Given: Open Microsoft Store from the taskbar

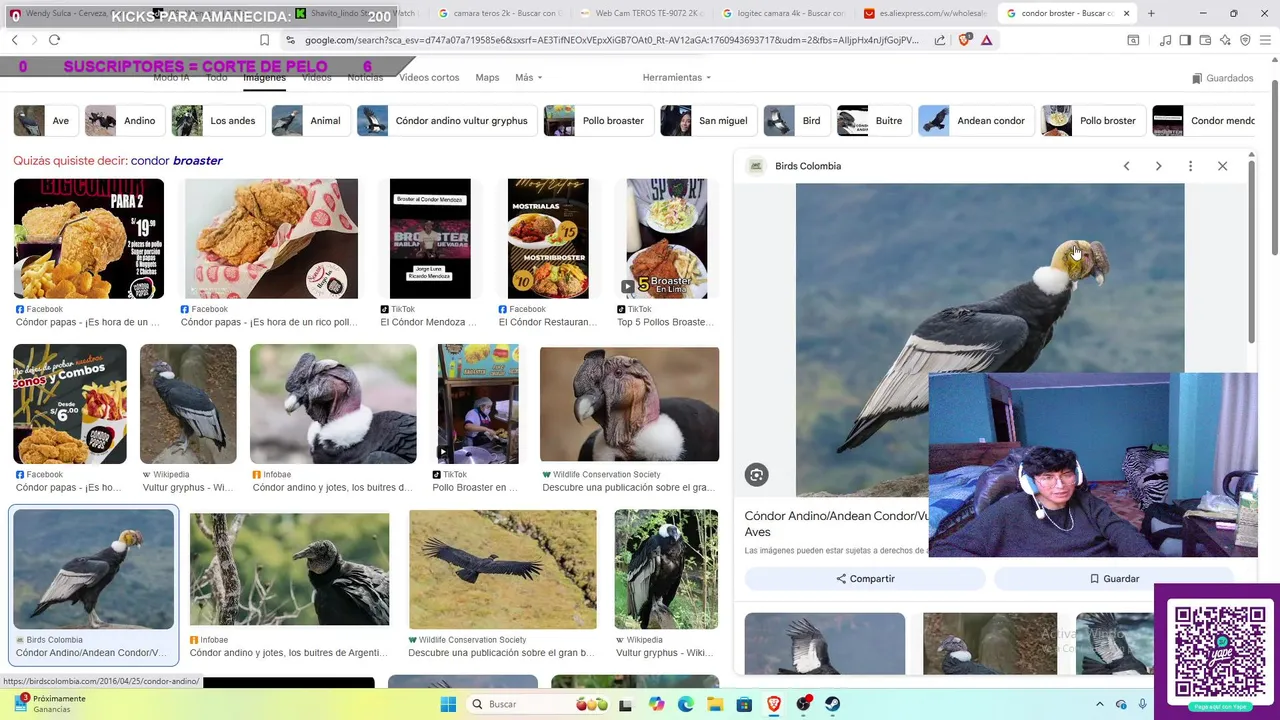Looking at the screenshot, I should point(744,704).
